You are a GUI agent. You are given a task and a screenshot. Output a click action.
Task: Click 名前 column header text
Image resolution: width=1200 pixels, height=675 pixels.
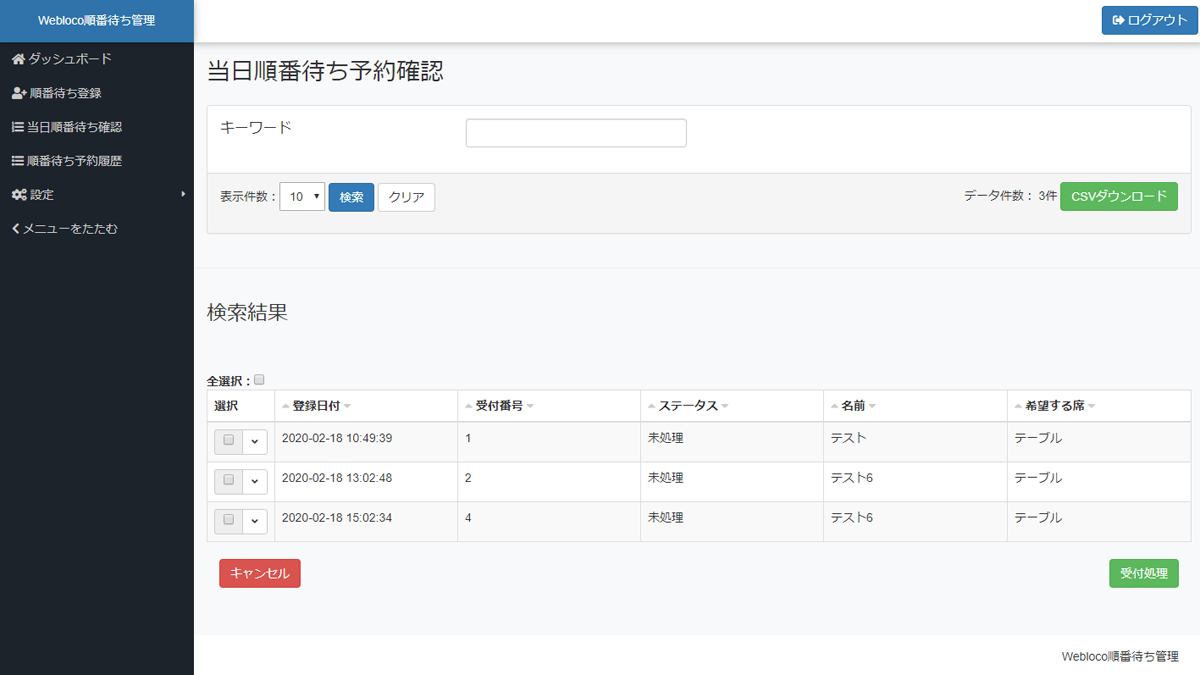[853, 406]
